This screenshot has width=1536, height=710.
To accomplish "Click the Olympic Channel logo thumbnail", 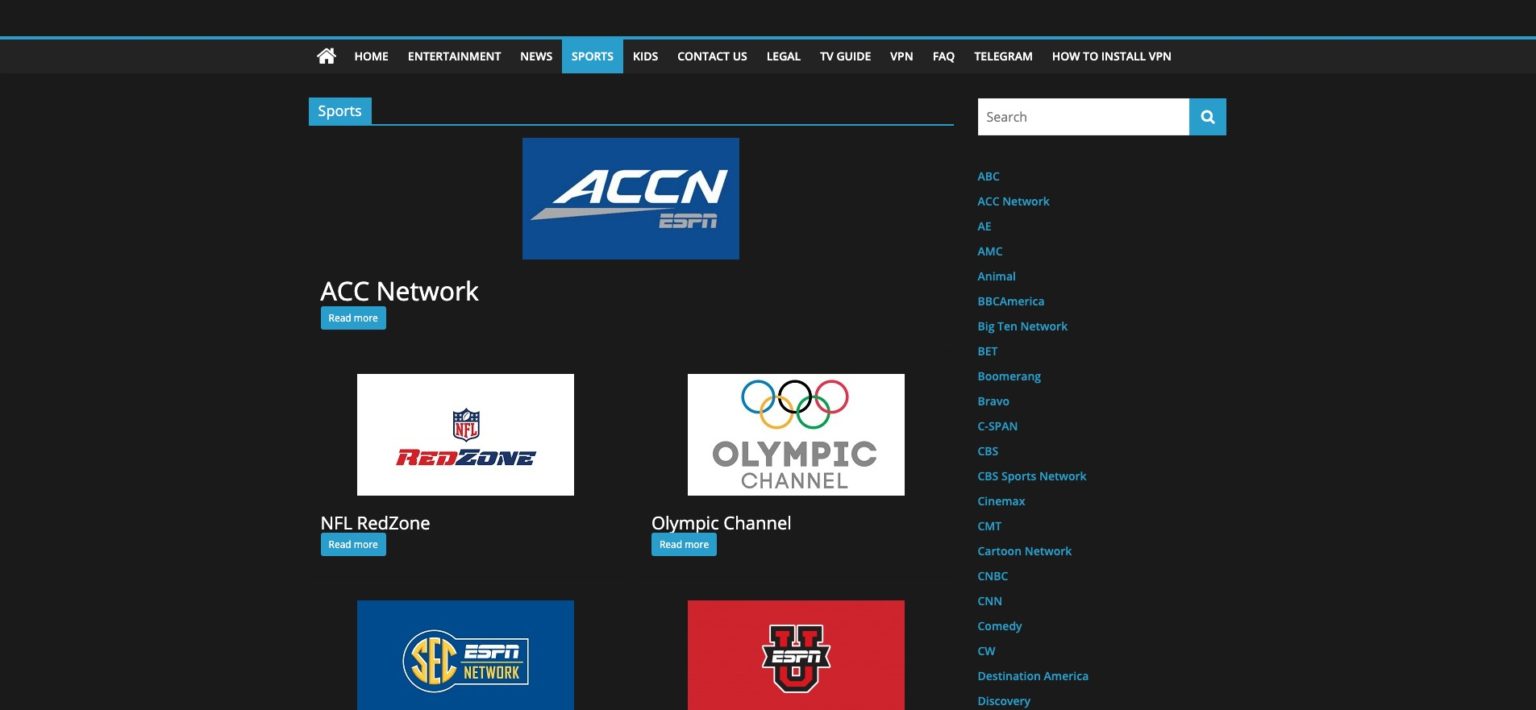I will click(796, 434).
